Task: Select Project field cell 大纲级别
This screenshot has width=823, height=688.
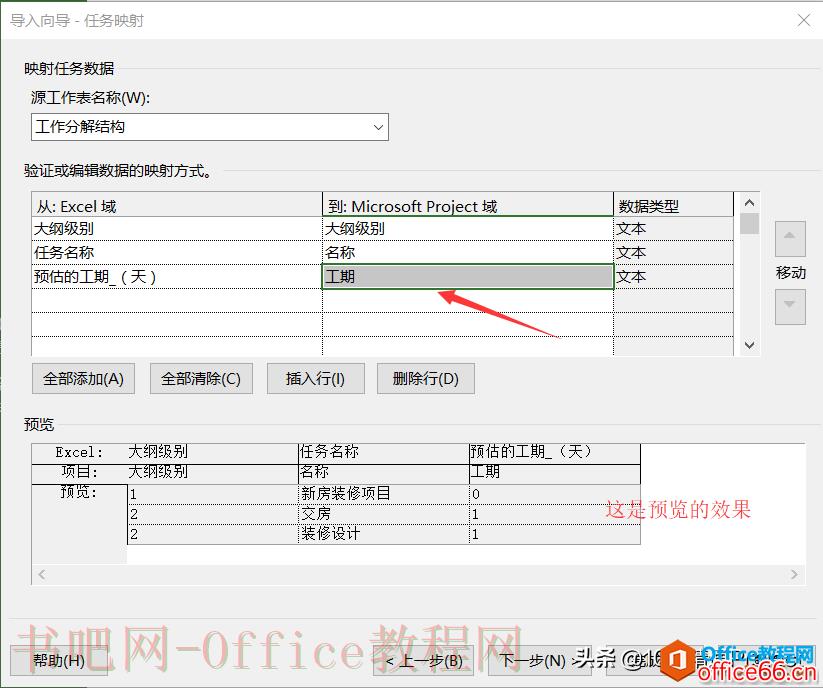Action: 468,229
